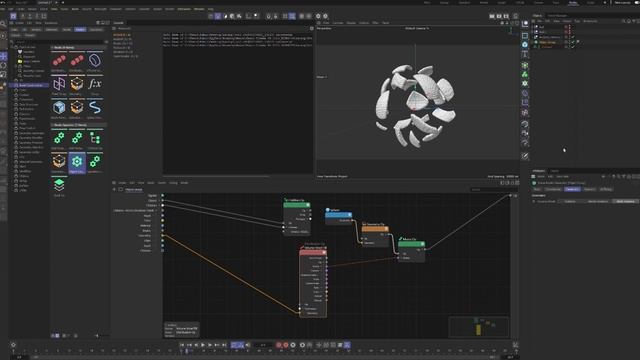Click the camera icon in side palette
This screenshot has width=640, height=360.
coord(525,133)
